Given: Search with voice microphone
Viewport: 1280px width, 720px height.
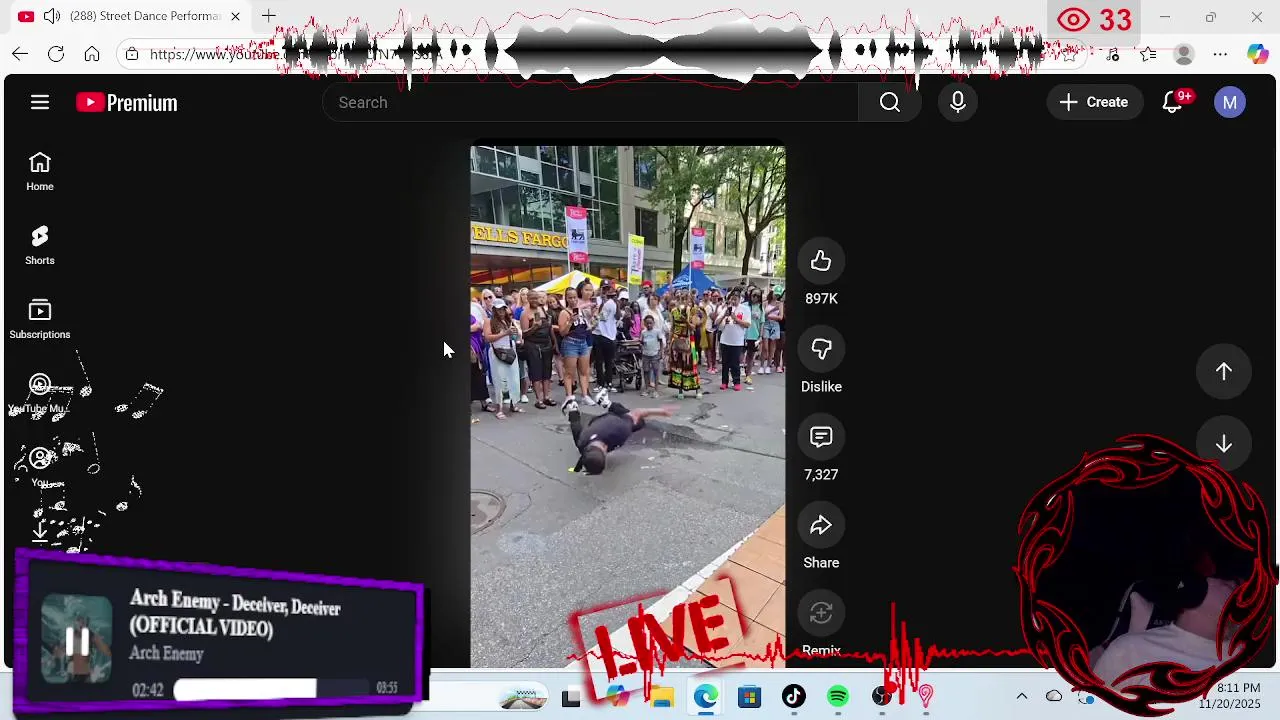Looking at the screenshot, I should (958, 102).
